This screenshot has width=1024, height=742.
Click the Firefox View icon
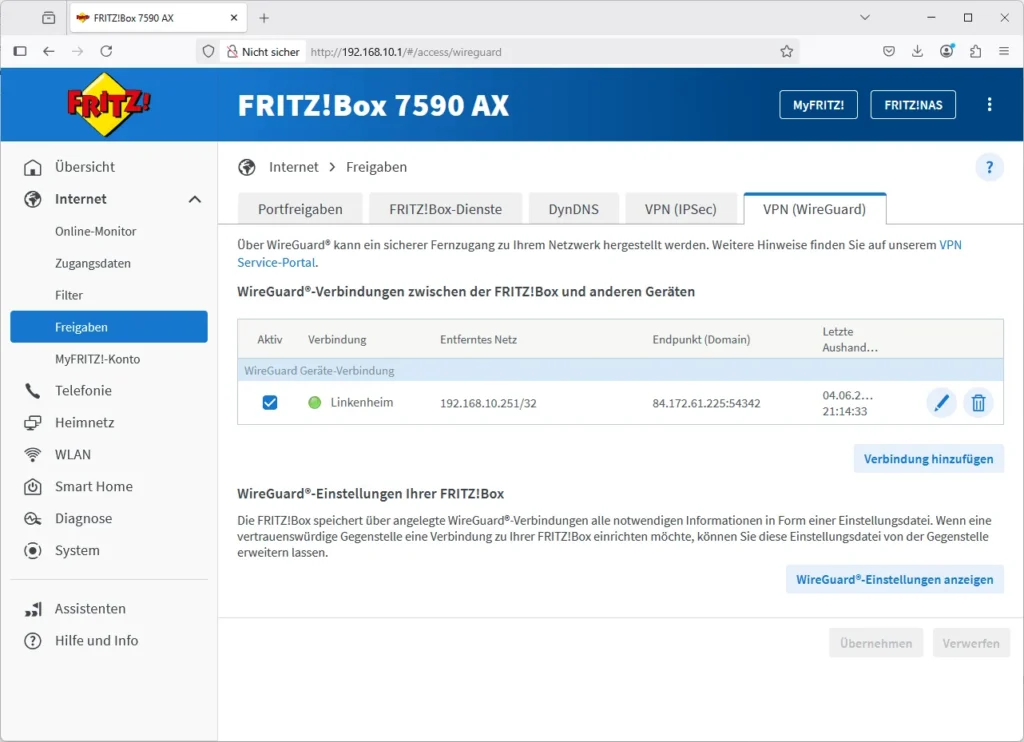[x=49, y=18]
